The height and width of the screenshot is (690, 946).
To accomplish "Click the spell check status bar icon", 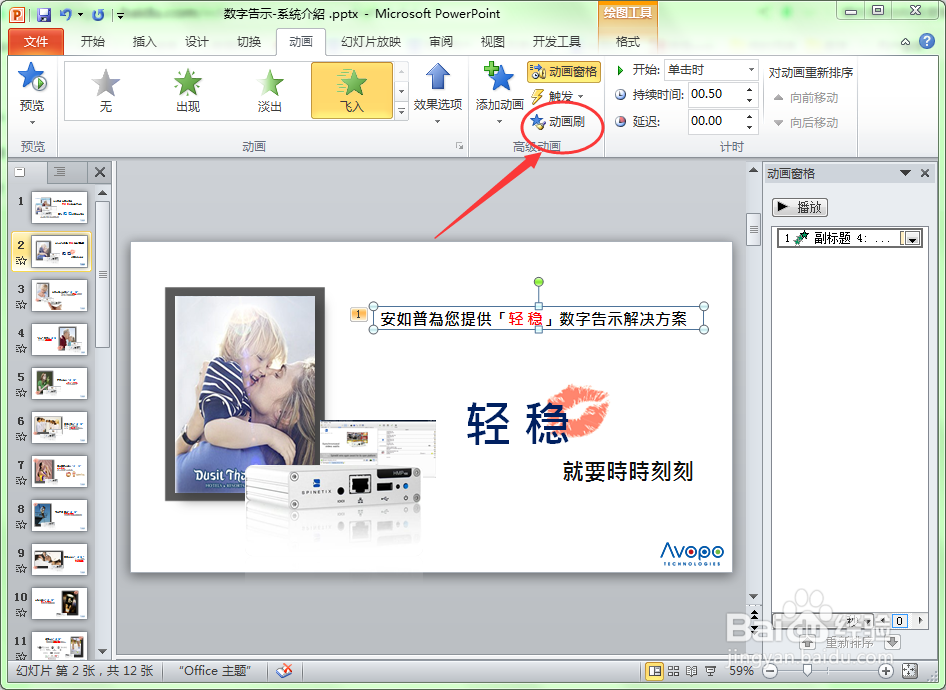I will (284, 671).
